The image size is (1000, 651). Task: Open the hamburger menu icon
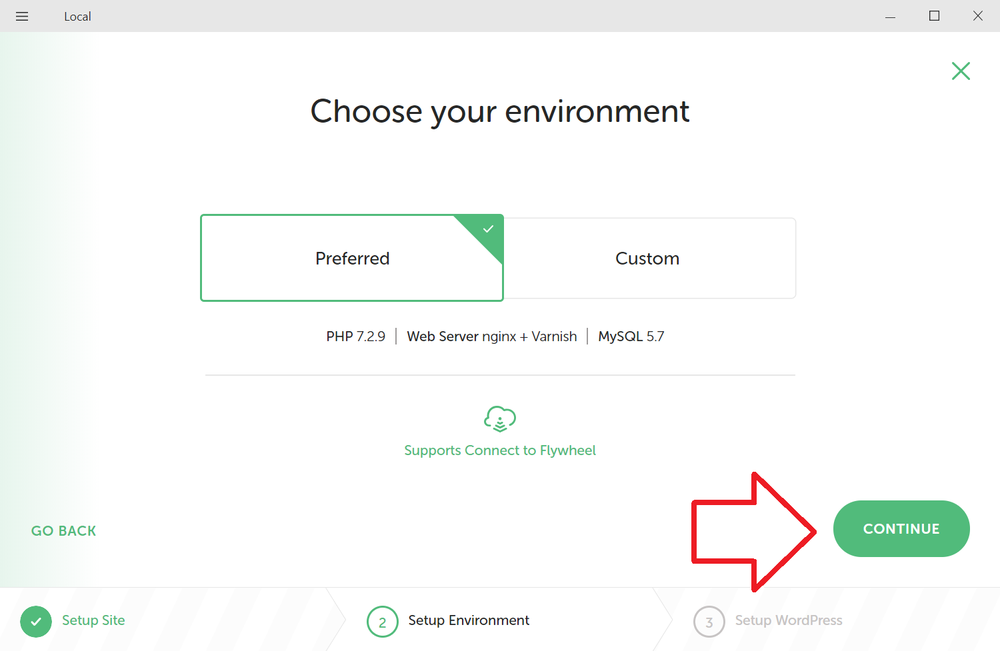click(22, 17)
